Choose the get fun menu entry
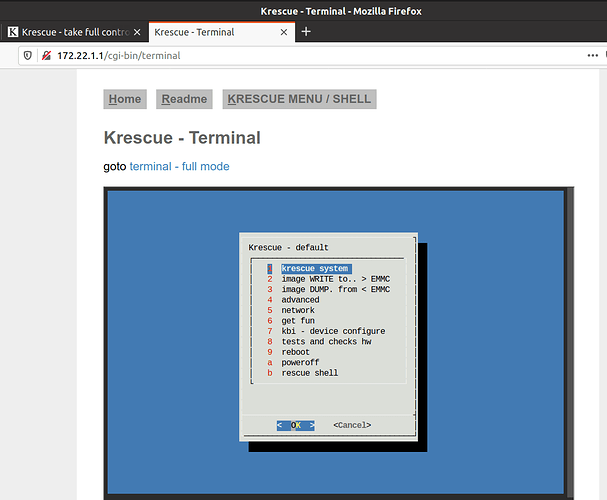 click(x=291, y=321)
